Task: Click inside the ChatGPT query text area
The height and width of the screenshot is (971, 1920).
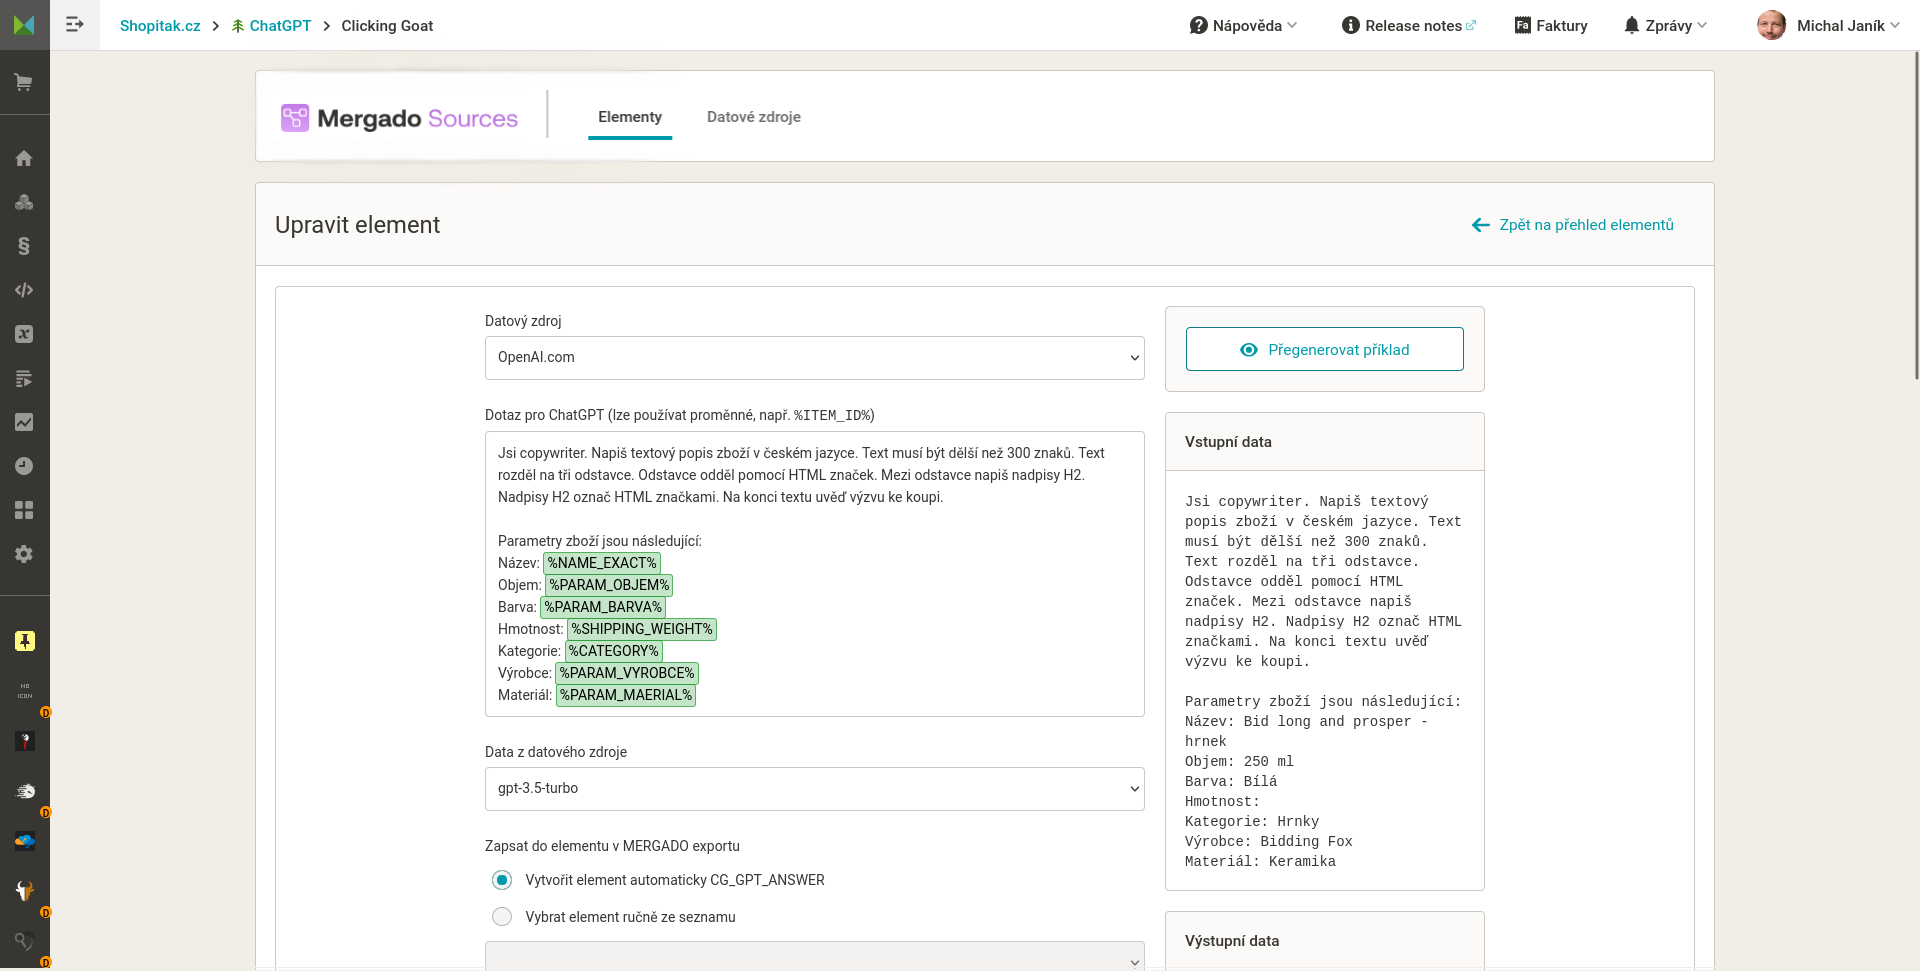Action: click(x=815, y=574)
